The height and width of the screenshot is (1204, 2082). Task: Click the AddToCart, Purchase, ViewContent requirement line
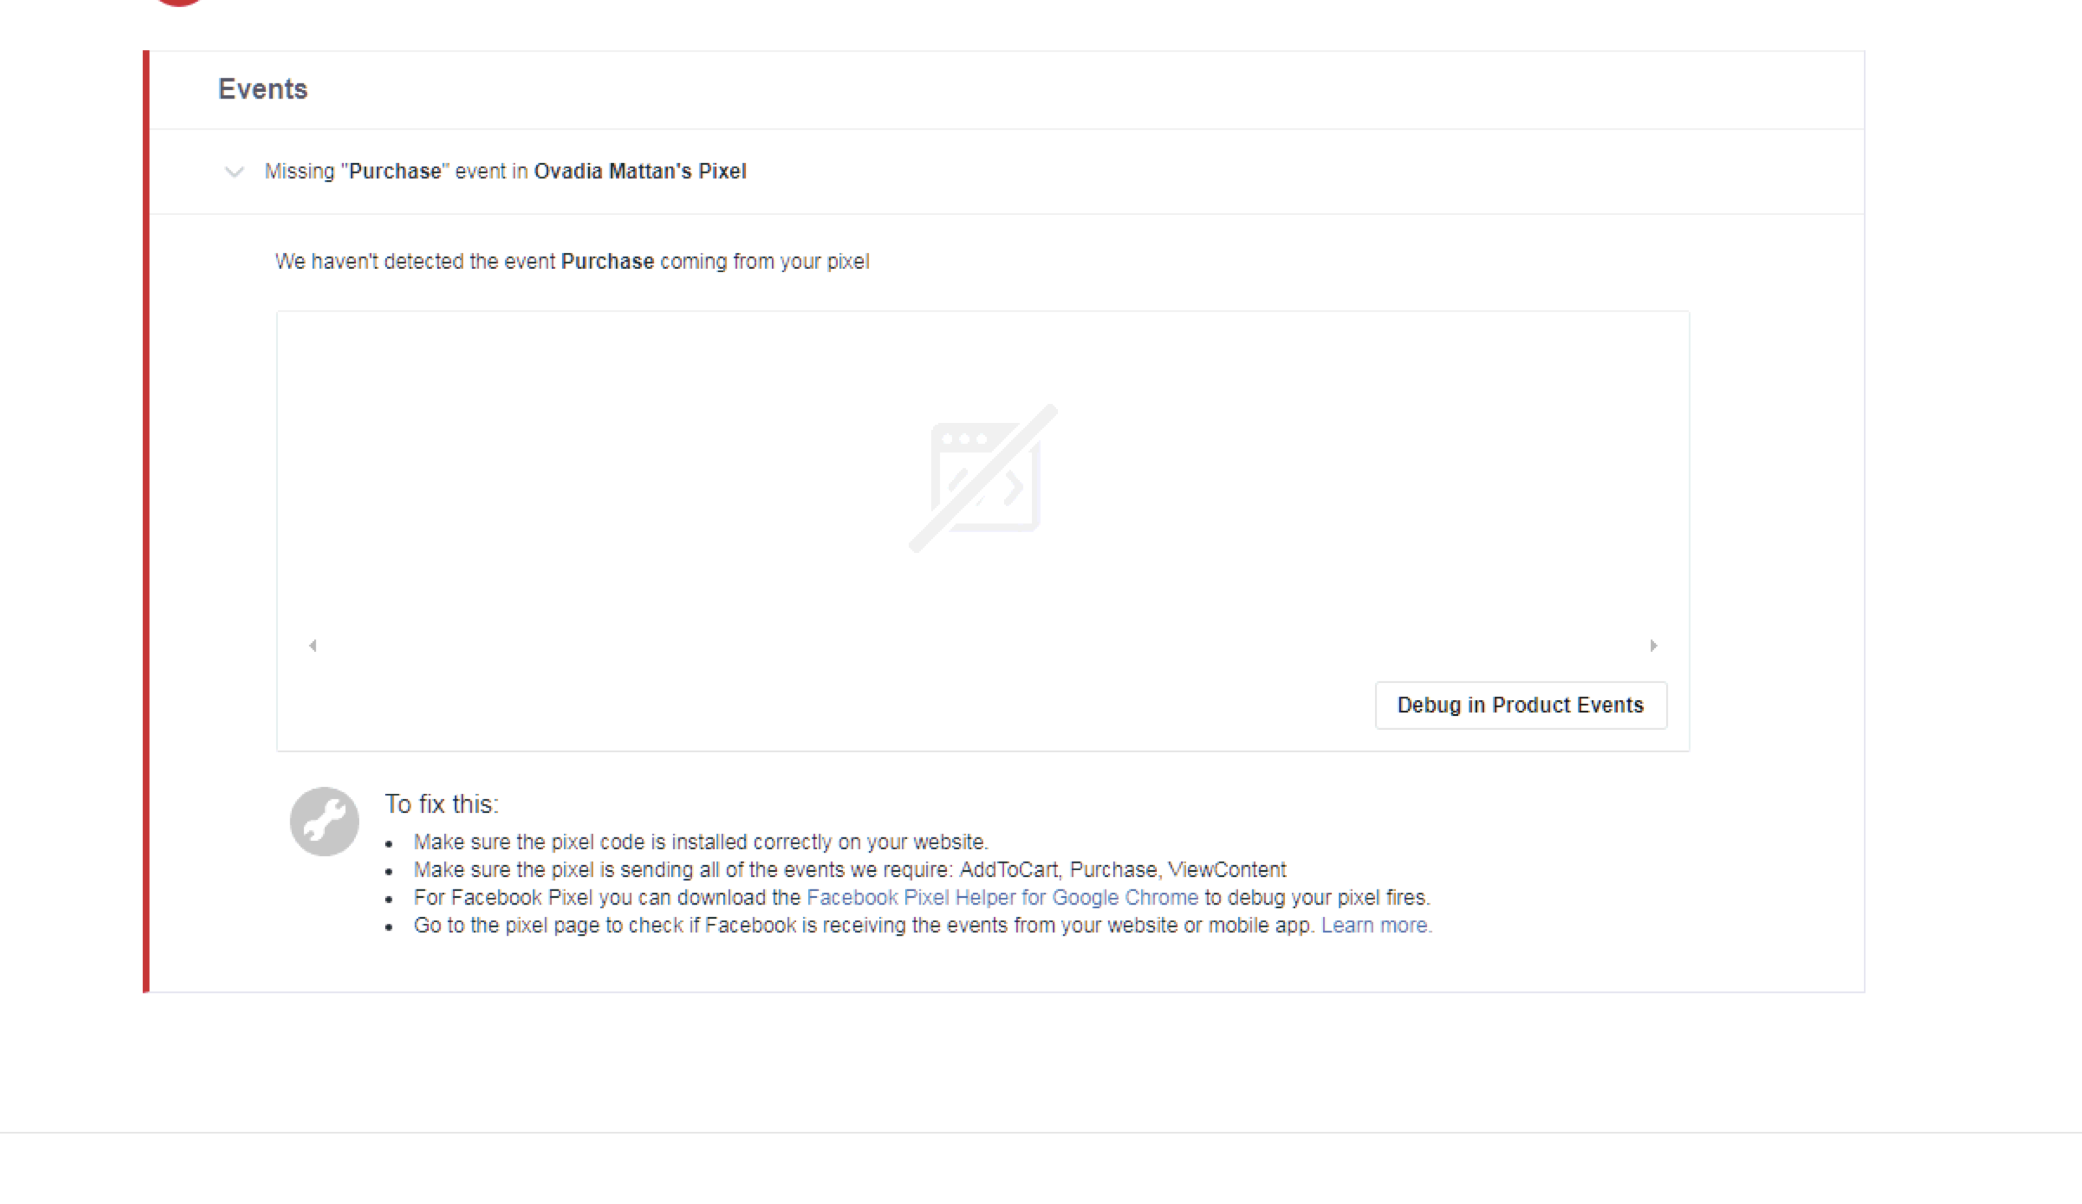point(850,870)
